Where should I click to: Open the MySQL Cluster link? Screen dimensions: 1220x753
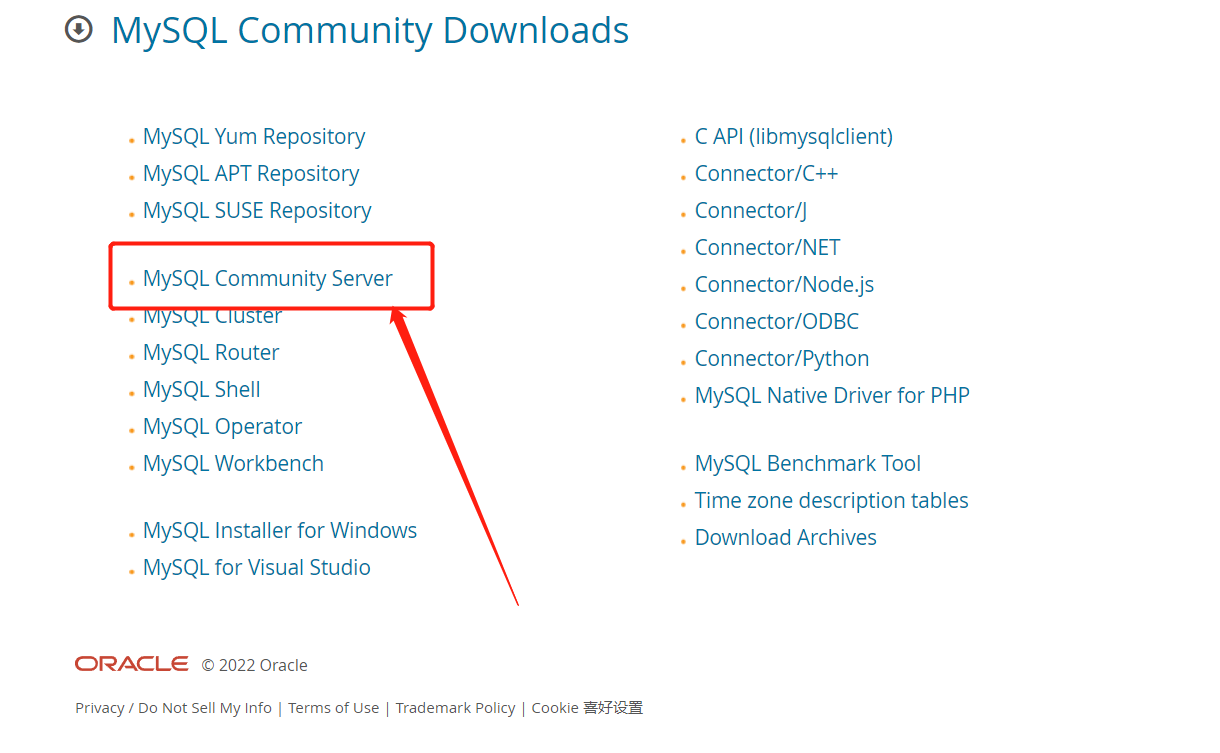pos(212,315)
